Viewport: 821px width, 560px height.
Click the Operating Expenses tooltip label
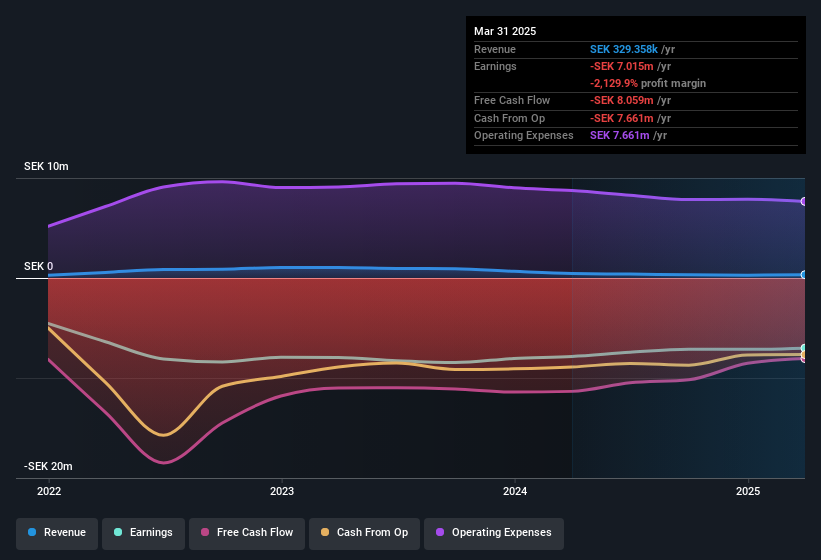point(524,135)
